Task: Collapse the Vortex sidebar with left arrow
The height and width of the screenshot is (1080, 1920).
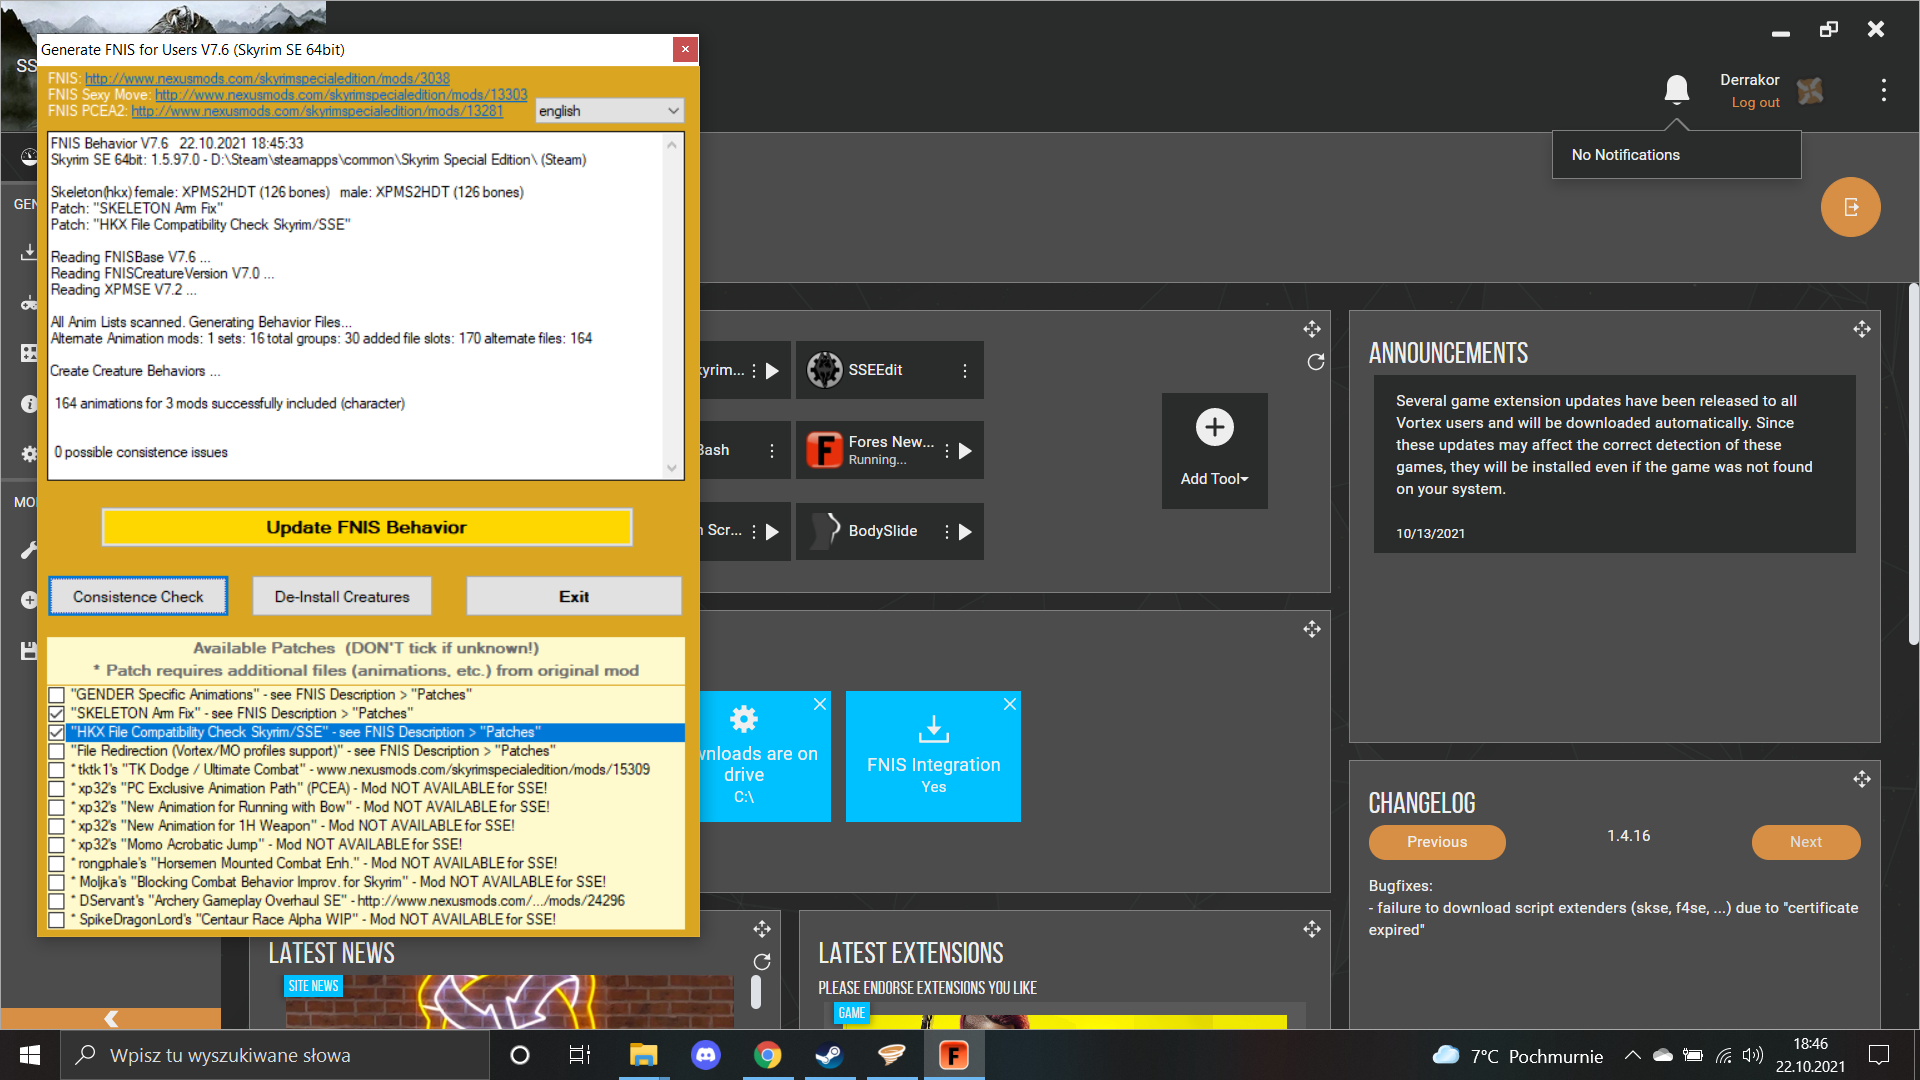Action: click(111, 1018)
